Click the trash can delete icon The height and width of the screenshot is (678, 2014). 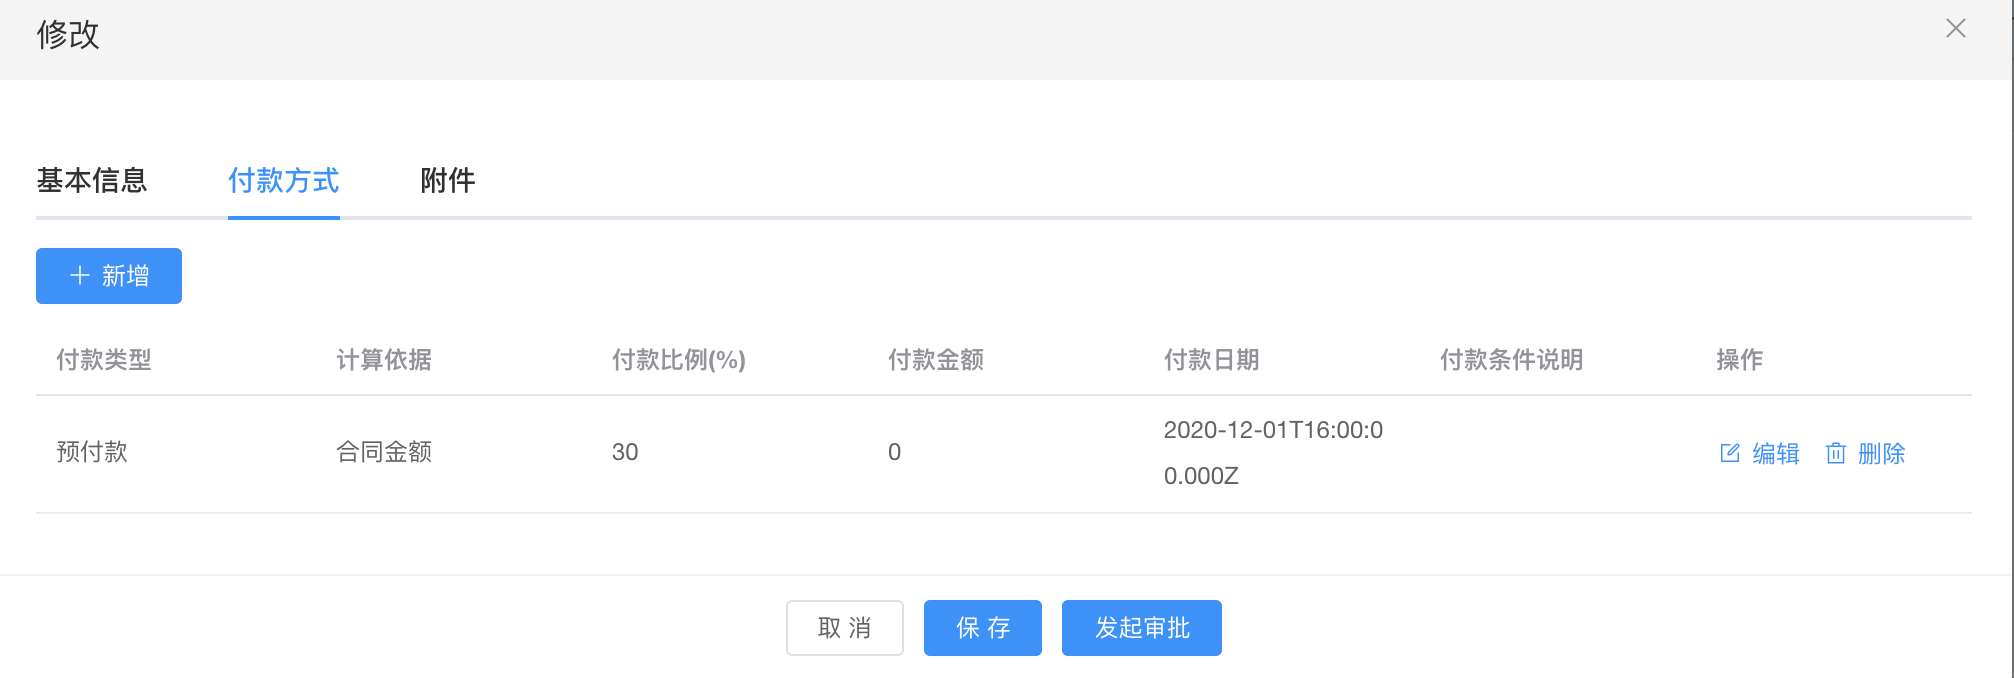(1836, 453)
